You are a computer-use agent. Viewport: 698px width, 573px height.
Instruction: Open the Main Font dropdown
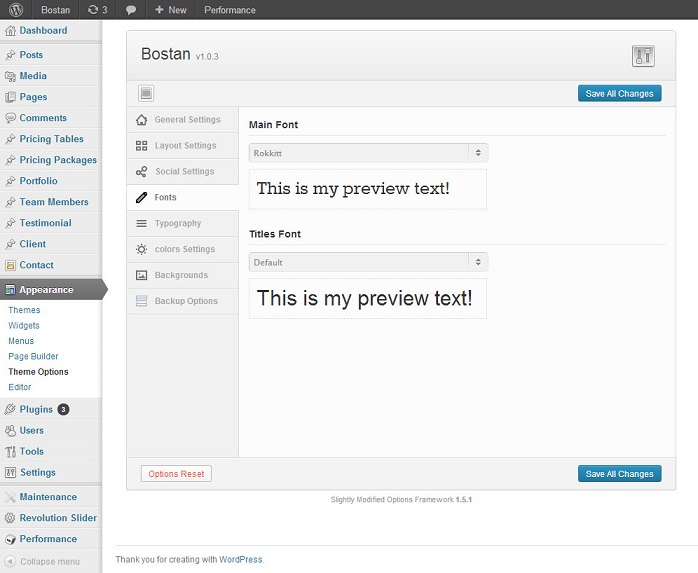(368, 153)
